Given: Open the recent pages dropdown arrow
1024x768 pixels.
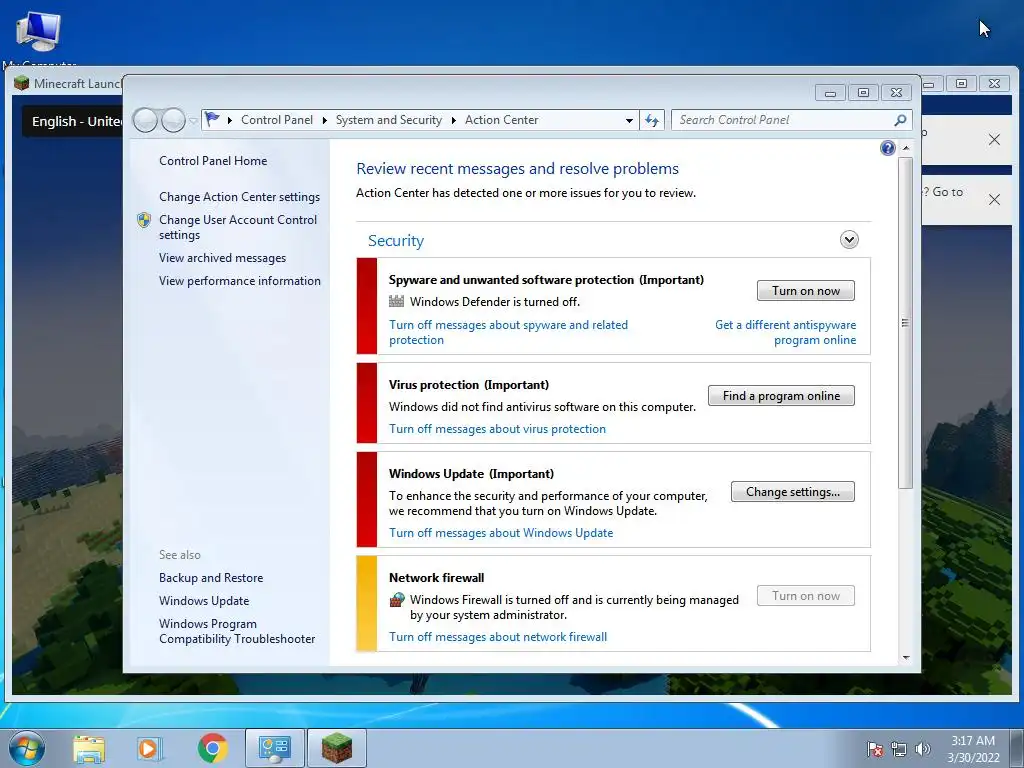Looking at the screenshot, I should [x=193, y=121].
